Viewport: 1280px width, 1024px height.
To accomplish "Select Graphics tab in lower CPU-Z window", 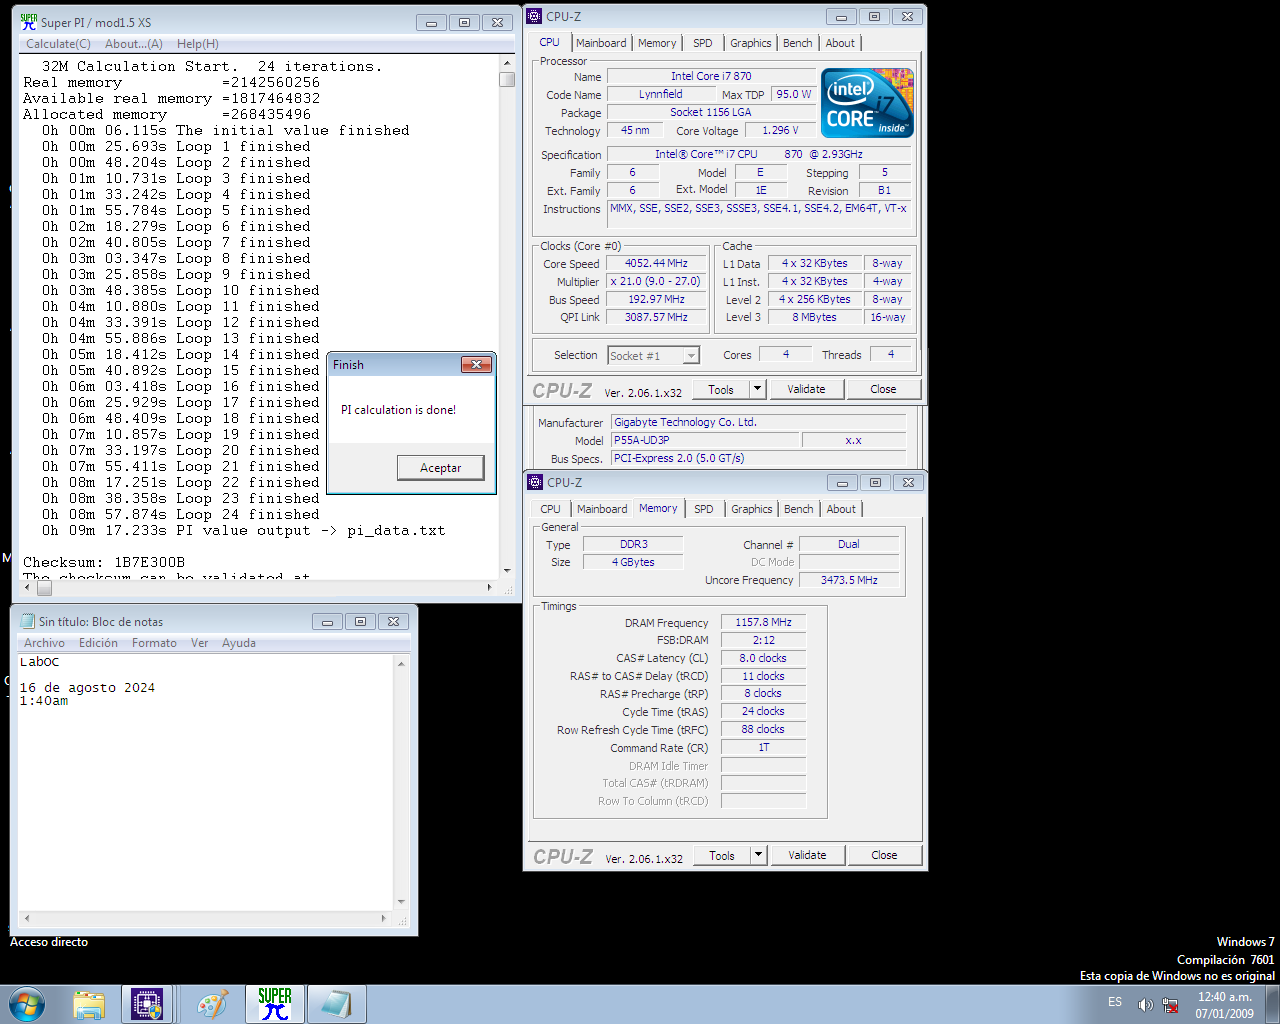I will pos(751,509).
